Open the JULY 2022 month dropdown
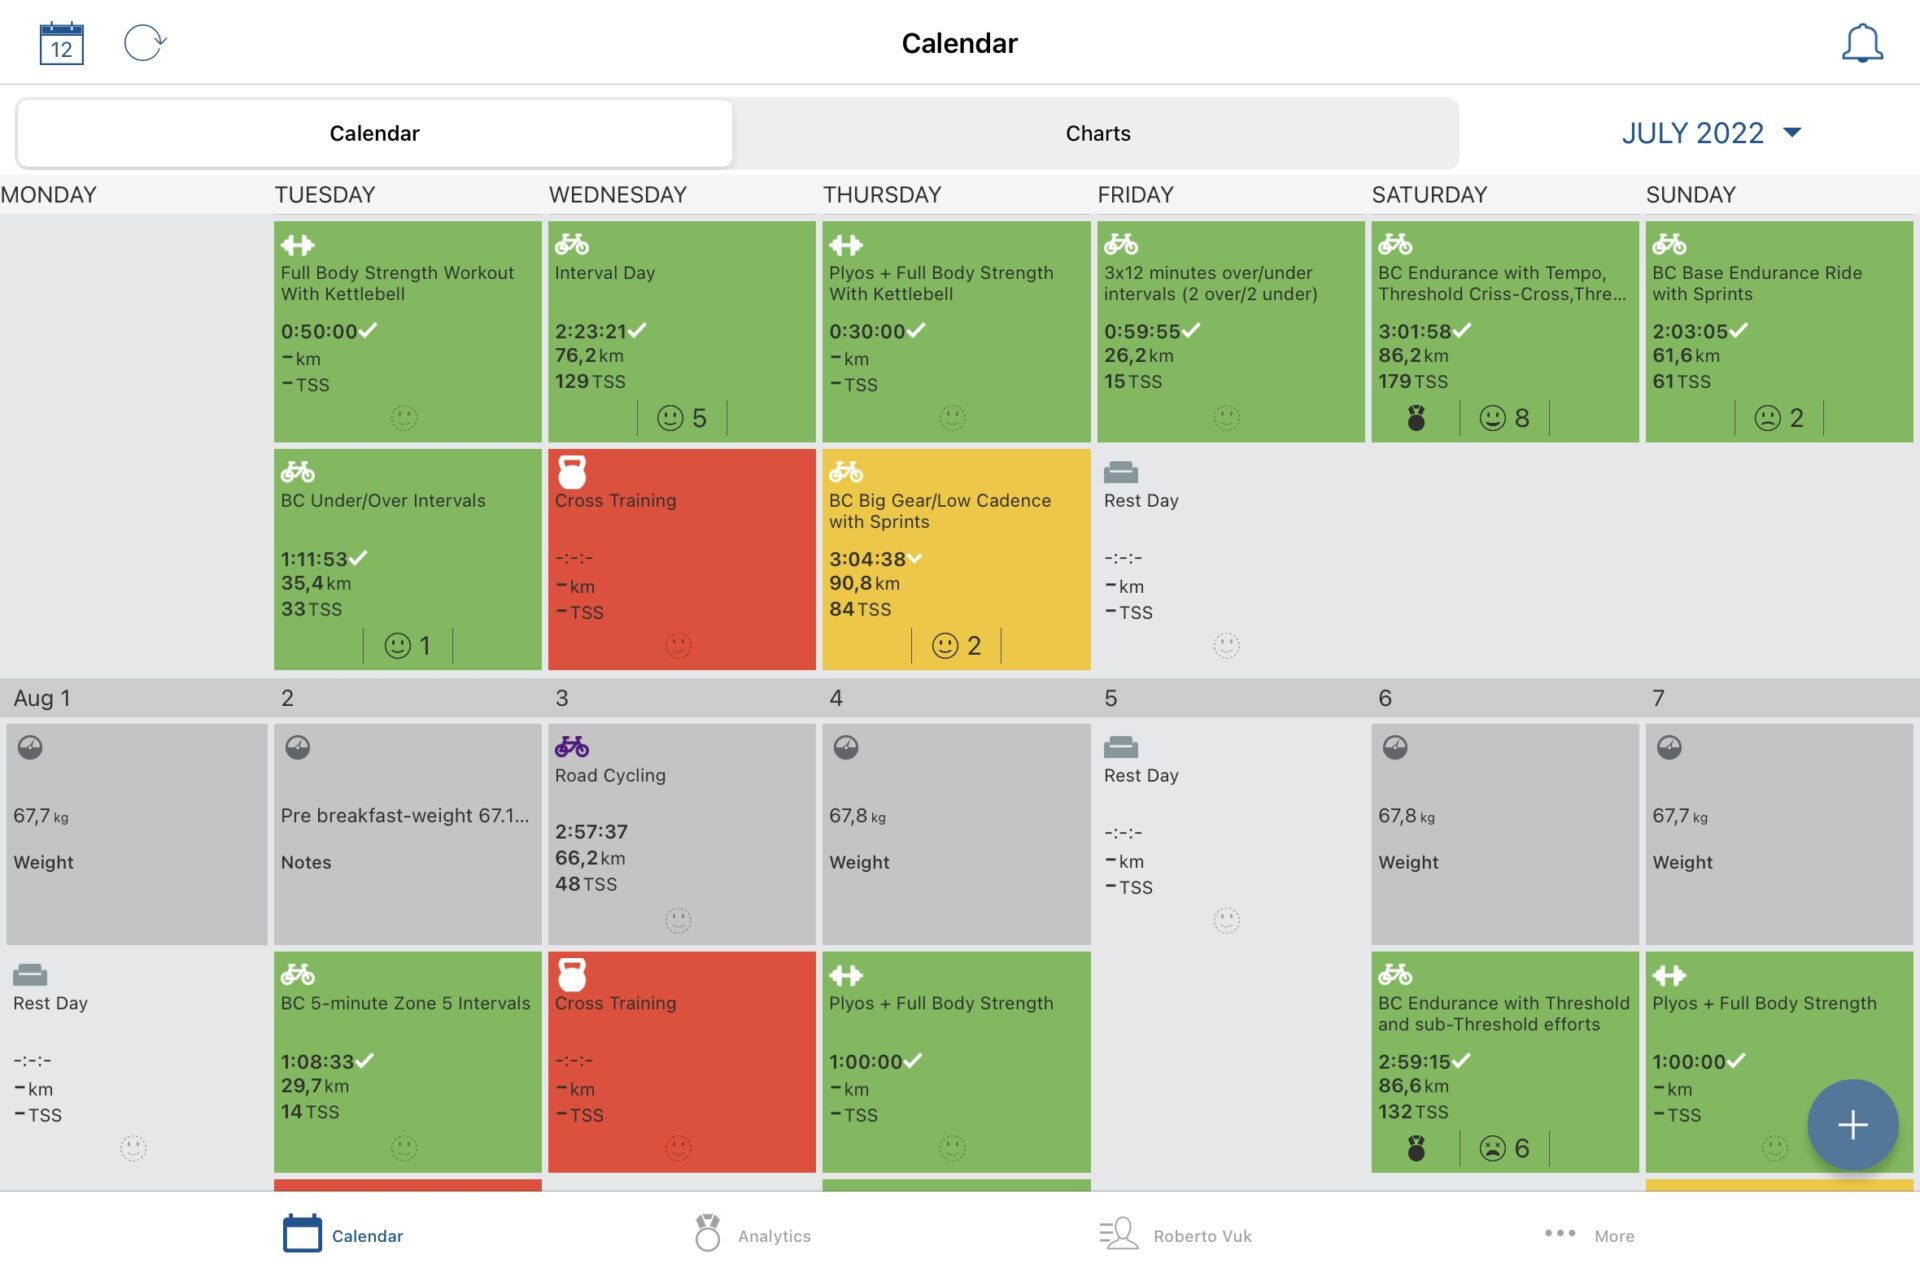The image size is (1920, 1272). [x=1710, y=131]
